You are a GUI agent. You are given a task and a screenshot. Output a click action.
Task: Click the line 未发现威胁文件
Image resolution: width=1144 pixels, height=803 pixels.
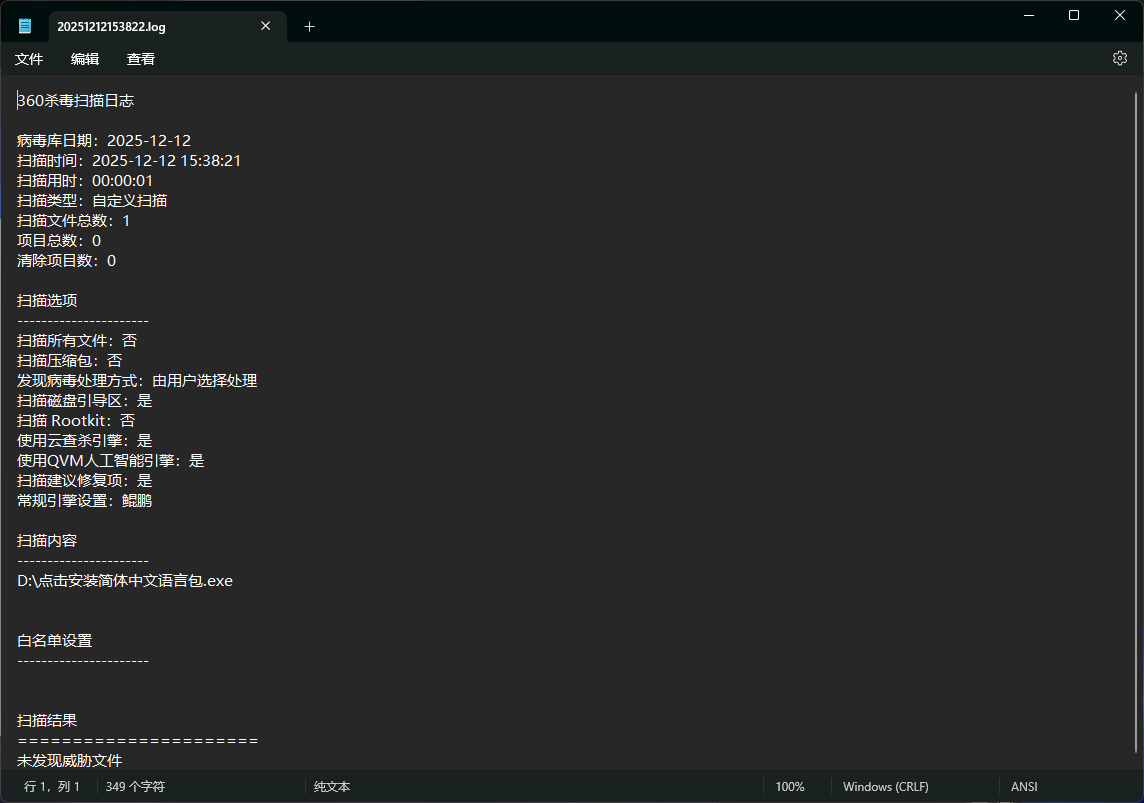click(x=69, y=761)
